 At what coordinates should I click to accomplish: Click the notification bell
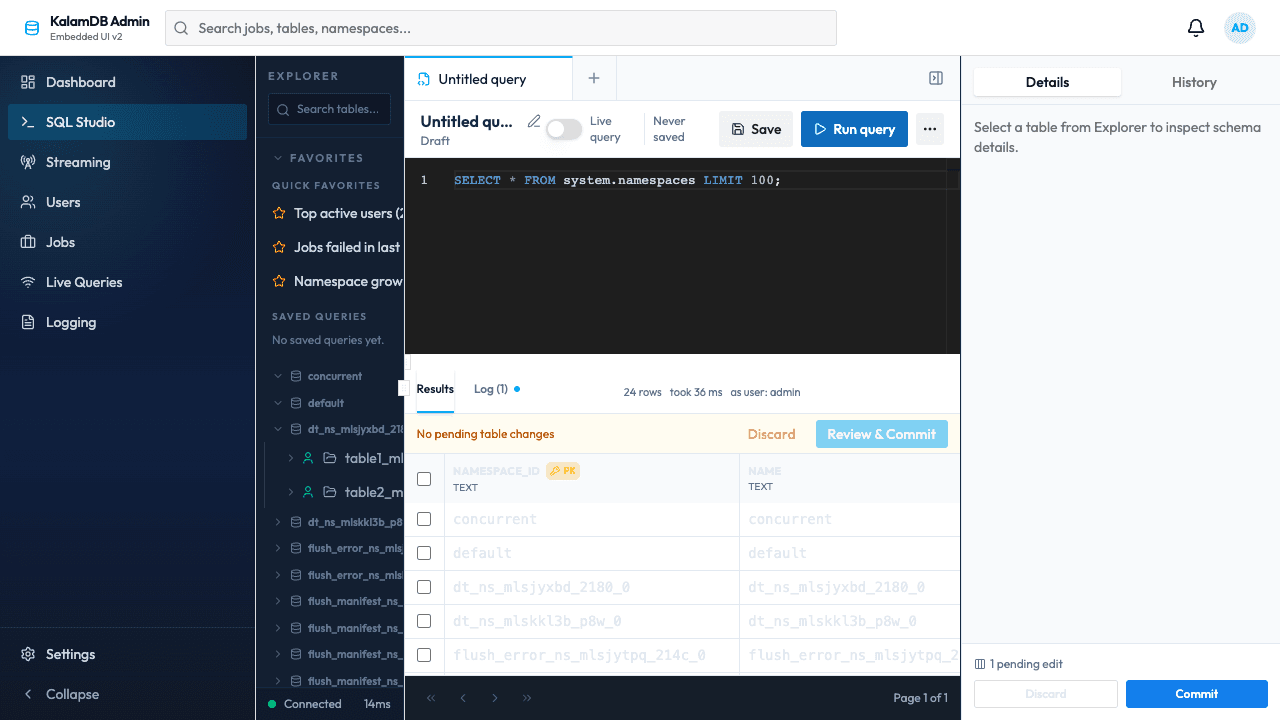pos(1195,27)
